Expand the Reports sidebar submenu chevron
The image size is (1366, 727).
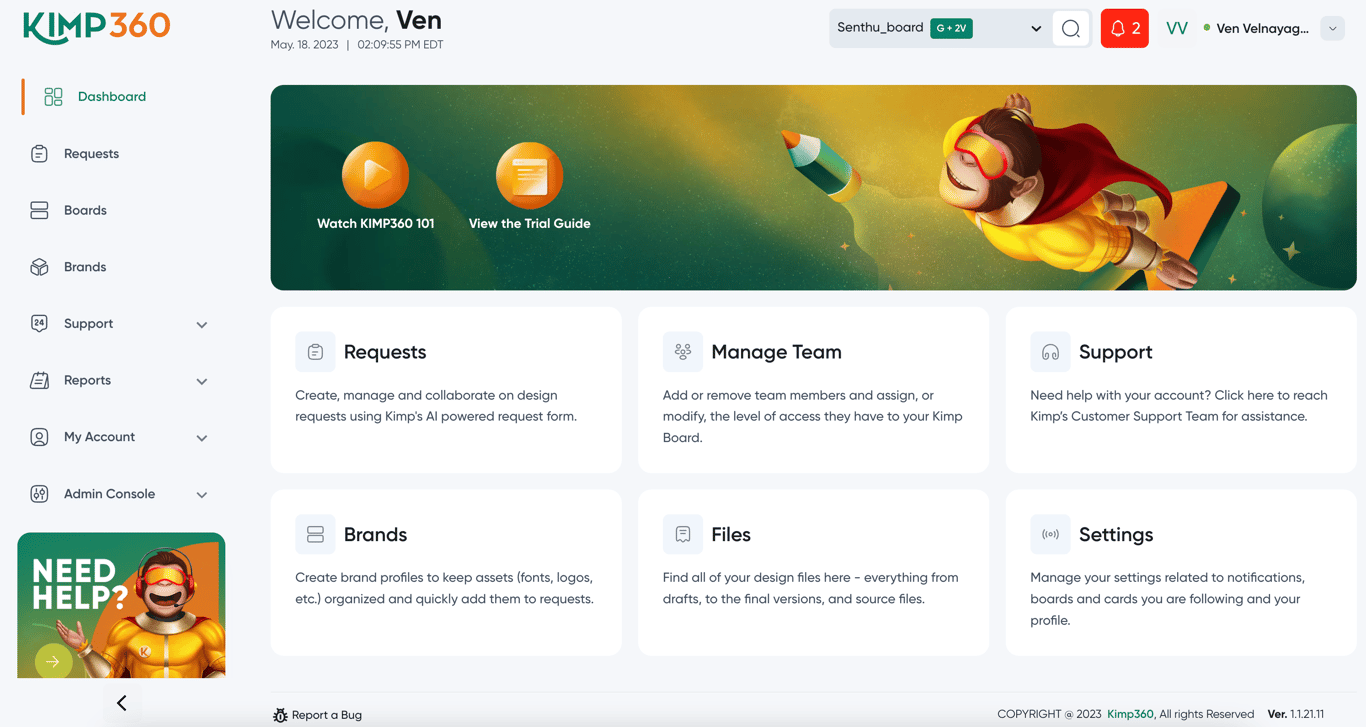coord(202,382)
